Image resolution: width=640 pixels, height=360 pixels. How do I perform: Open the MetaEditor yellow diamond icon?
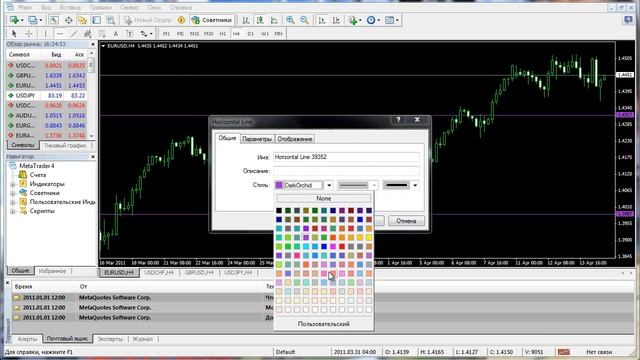(181, 20)
